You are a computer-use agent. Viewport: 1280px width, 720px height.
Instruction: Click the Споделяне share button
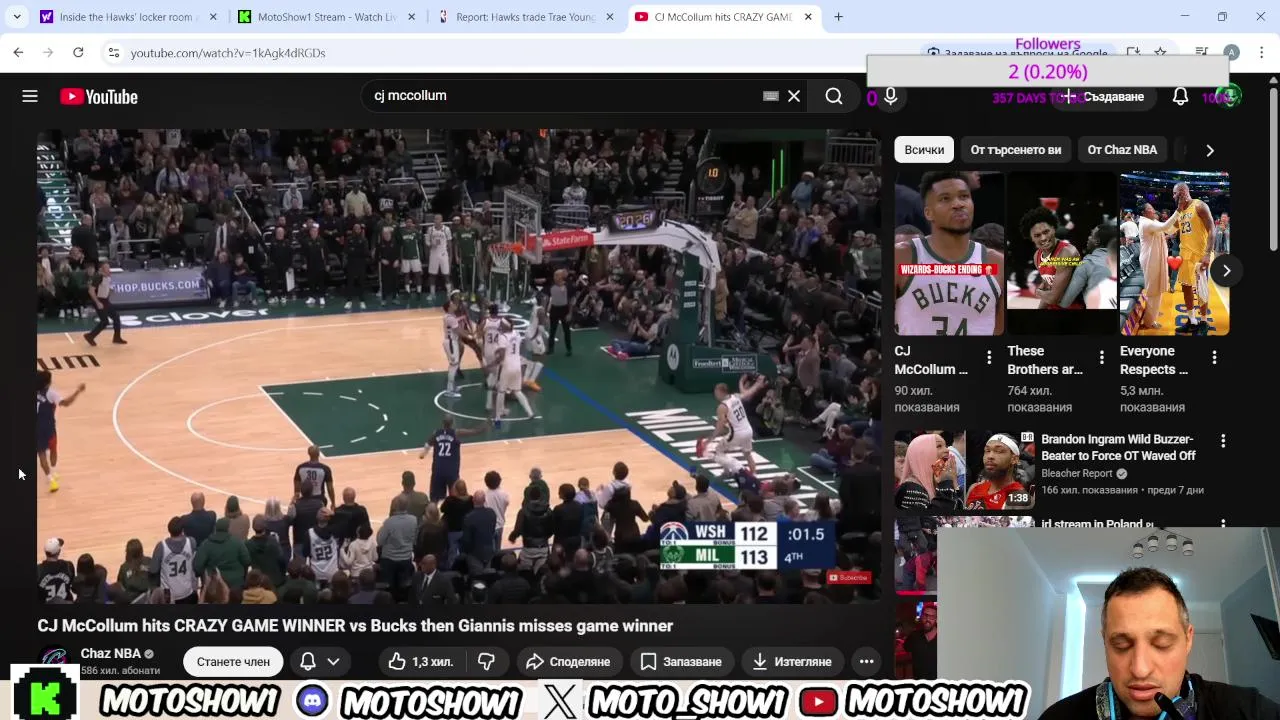(567, 661)
